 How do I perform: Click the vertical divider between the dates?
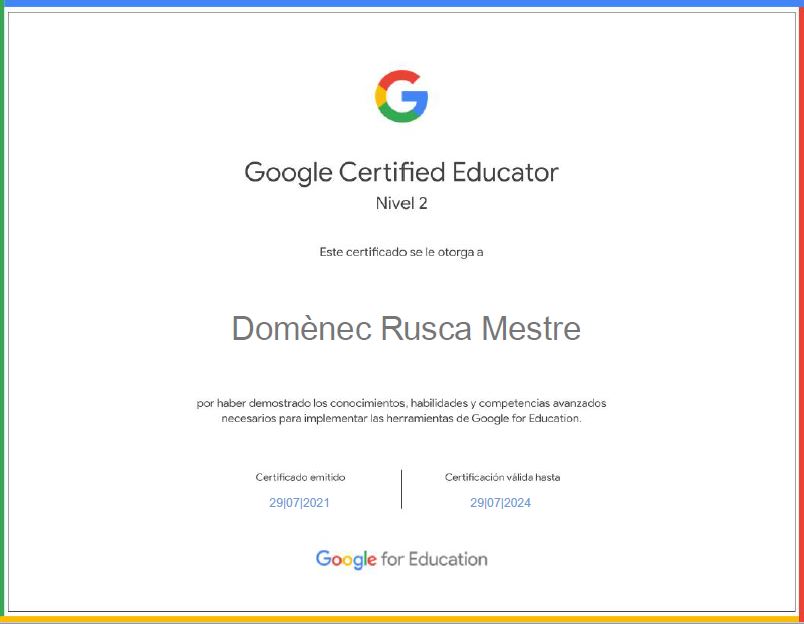coord(401,490)
